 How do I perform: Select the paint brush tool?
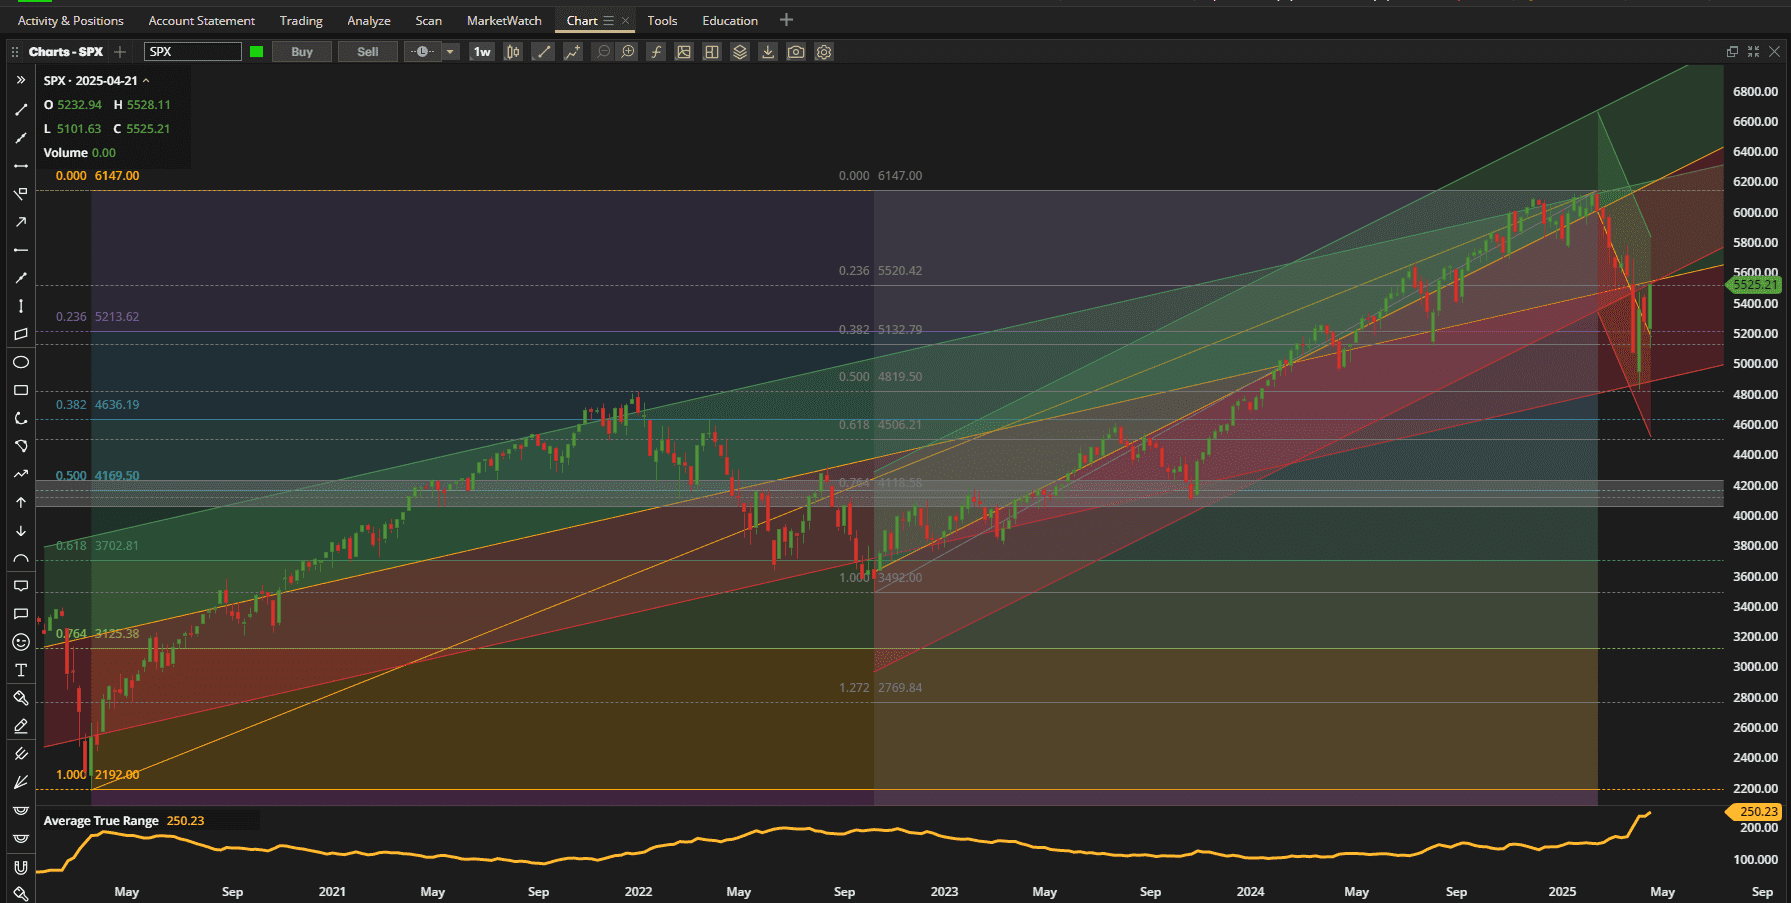coord(20,698)
